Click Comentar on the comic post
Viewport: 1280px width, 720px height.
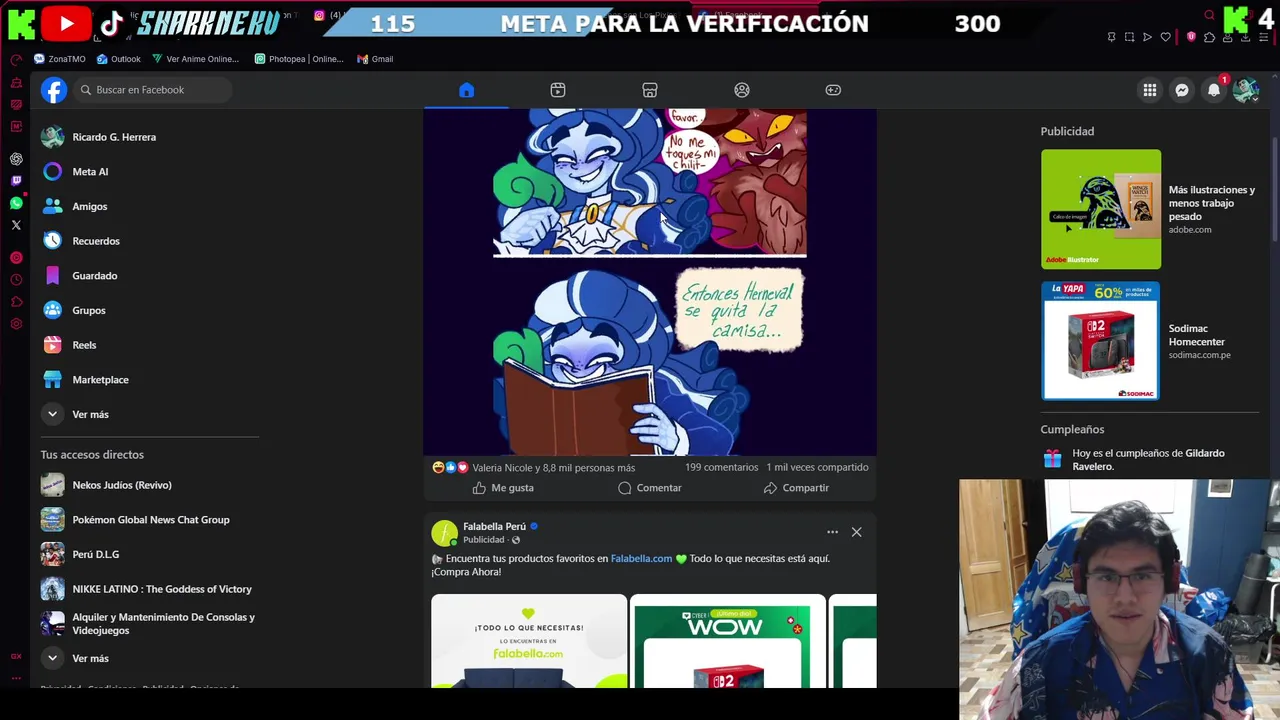[x=650, y=488]
